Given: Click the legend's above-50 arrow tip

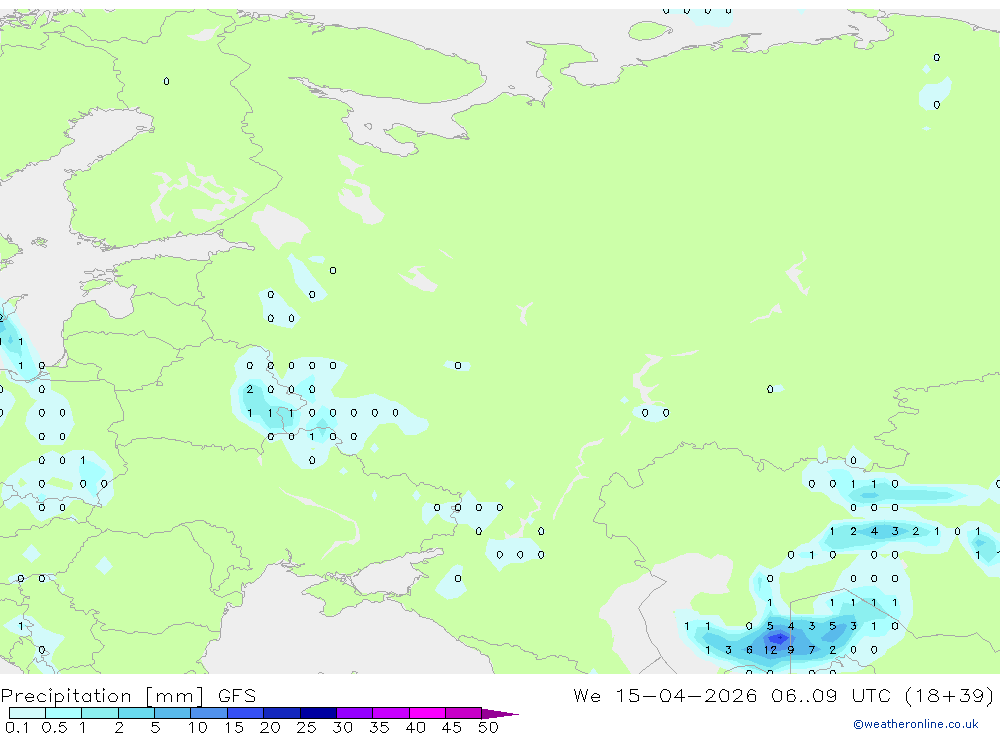Looking at the screenshot, I should click(501, 713).
